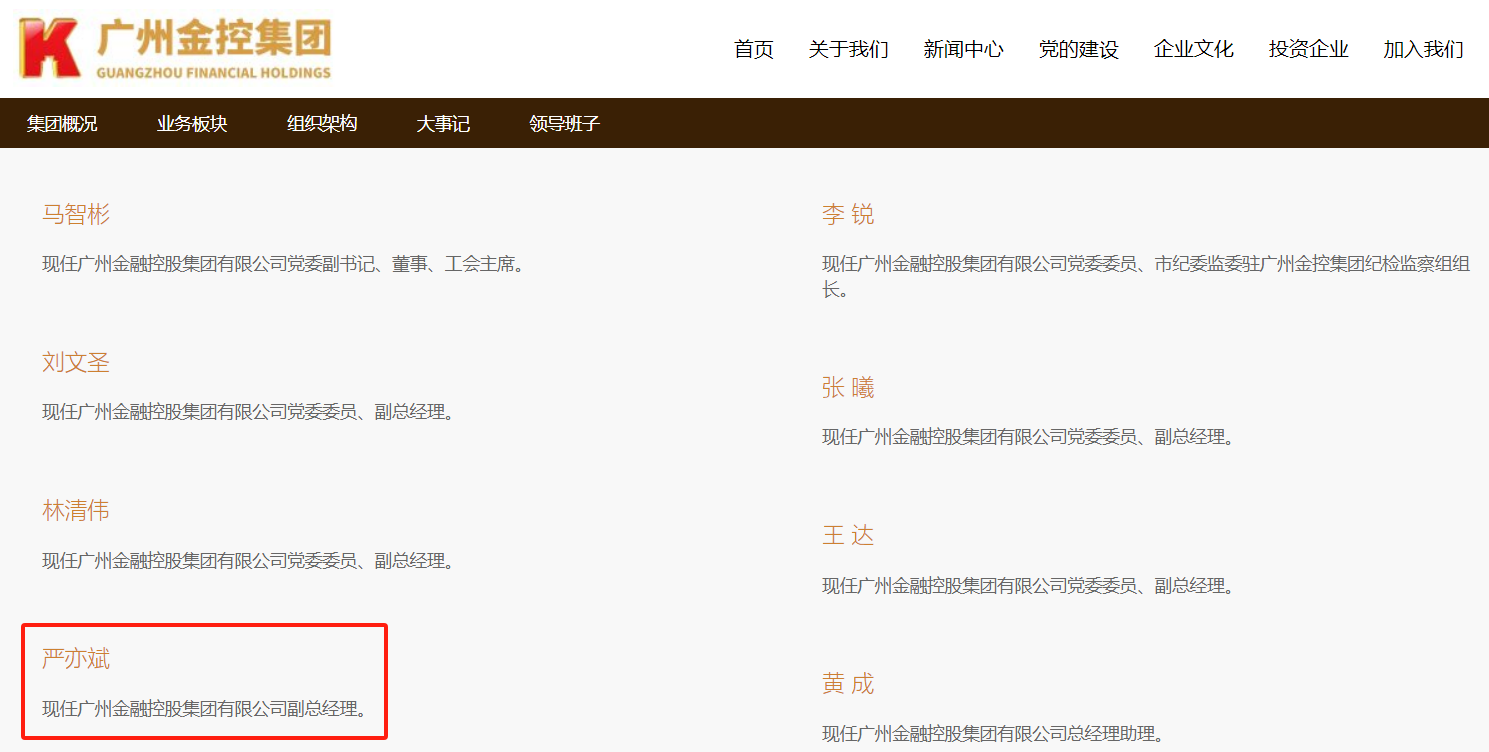1489x752 pixels.
Task: Select the 组织架构 sub-tab
Action: coord(322,124)
